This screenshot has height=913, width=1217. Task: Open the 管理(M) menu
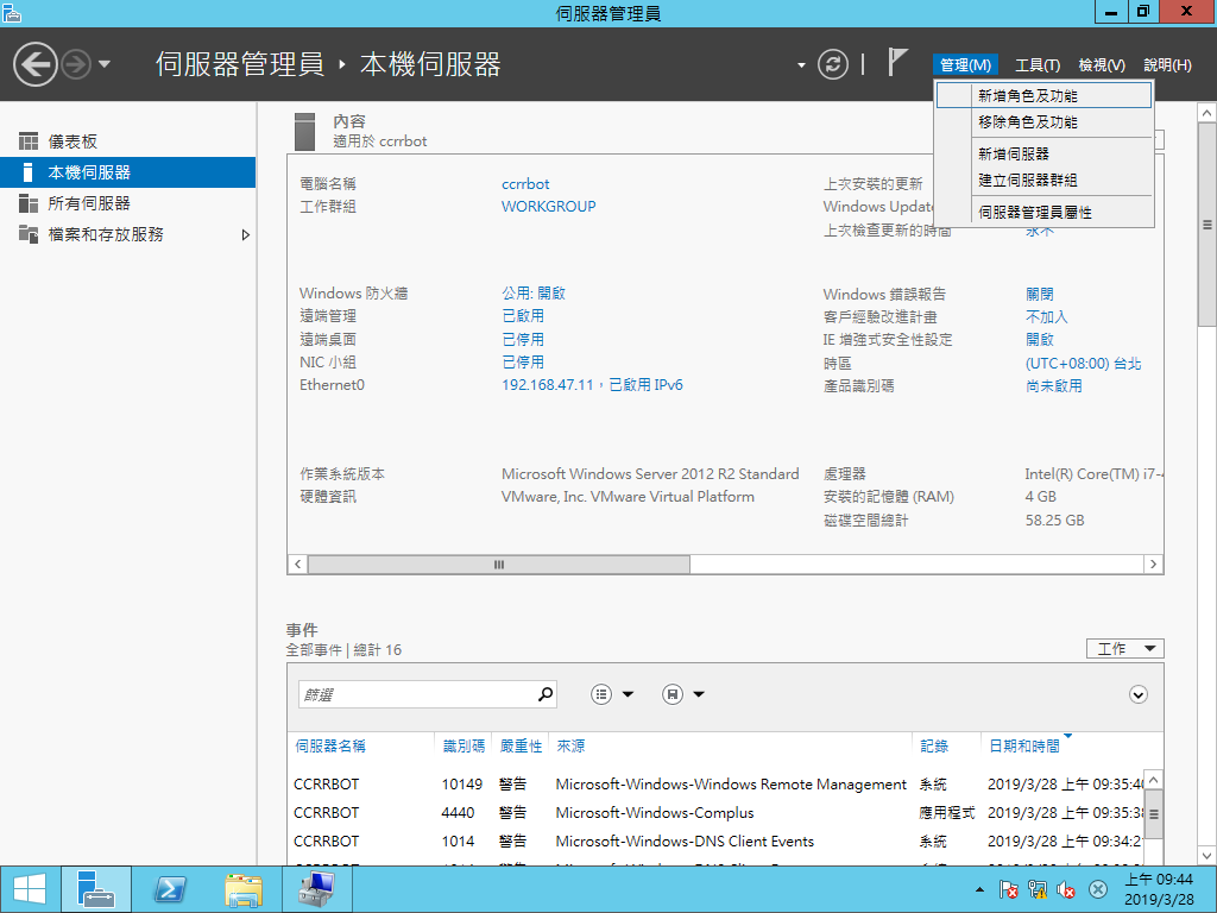click(x=965, y=65)
